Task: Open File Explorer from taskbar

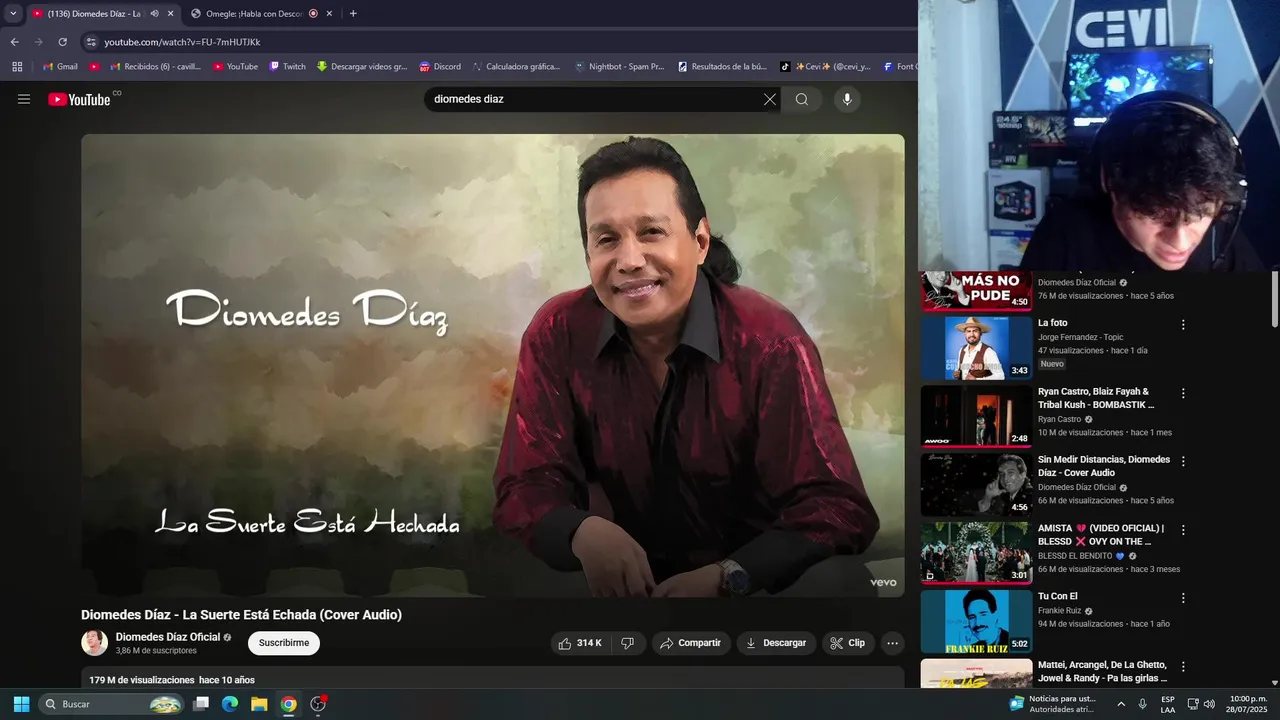Action: 259,704
